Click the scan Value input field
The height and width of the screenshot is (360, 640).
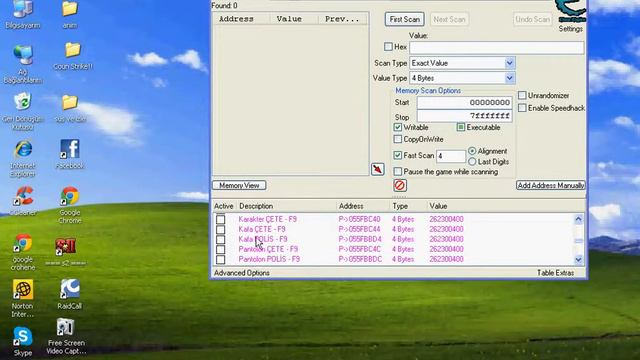click(497, 47)
